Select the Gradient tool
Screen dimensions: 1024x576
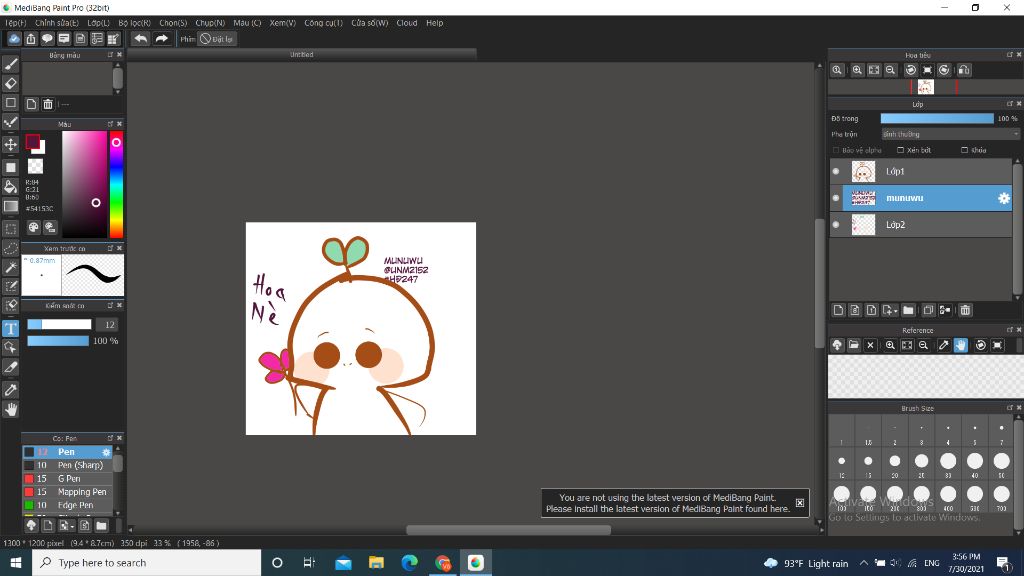pos(11,206)
